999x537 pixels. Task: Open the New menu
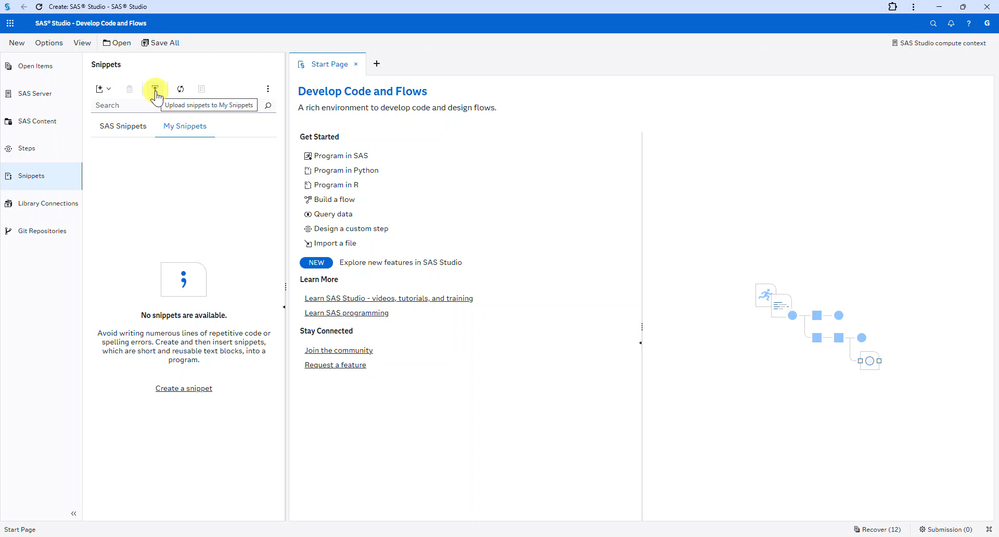pos(17,43)
